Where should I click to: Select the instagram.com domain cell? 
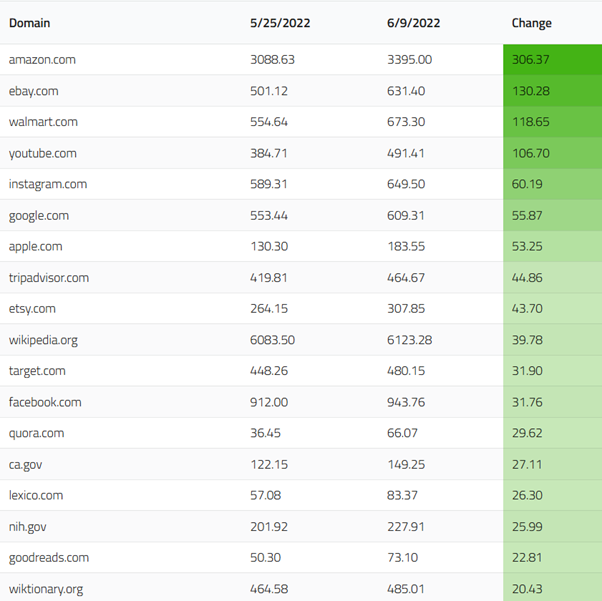[48, 184]
